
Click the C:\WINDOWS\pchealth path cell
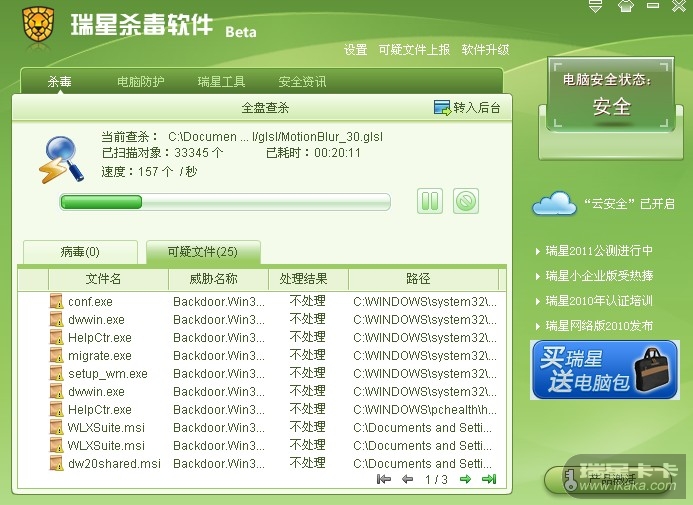[425, 410]
